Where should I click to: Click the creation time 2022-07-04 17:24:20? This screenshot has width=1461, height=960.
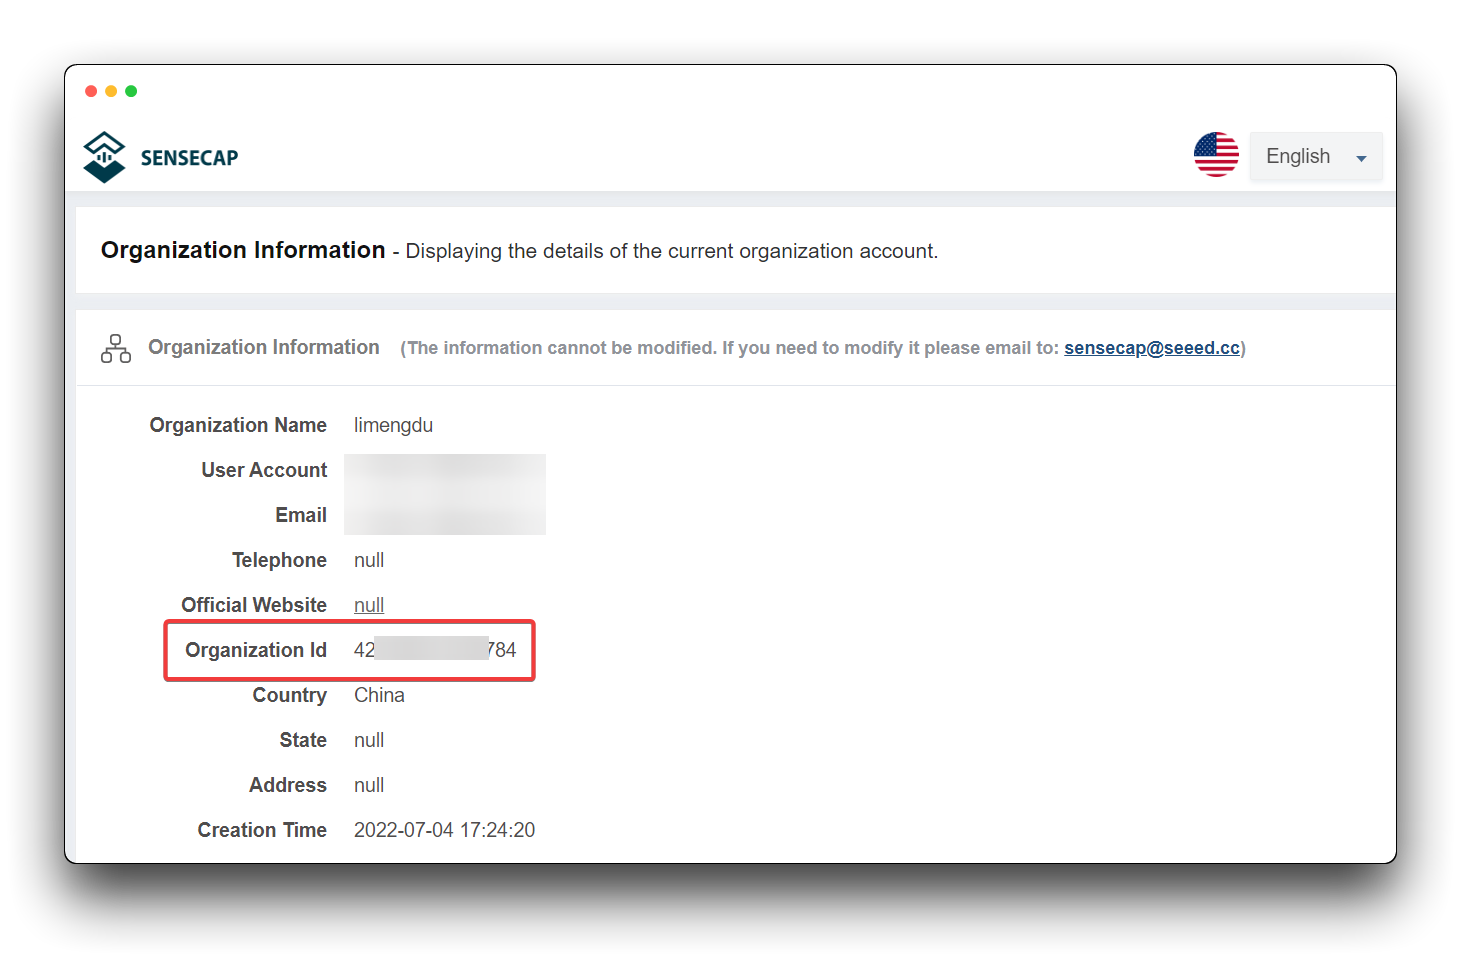click(x=444, y=830)
